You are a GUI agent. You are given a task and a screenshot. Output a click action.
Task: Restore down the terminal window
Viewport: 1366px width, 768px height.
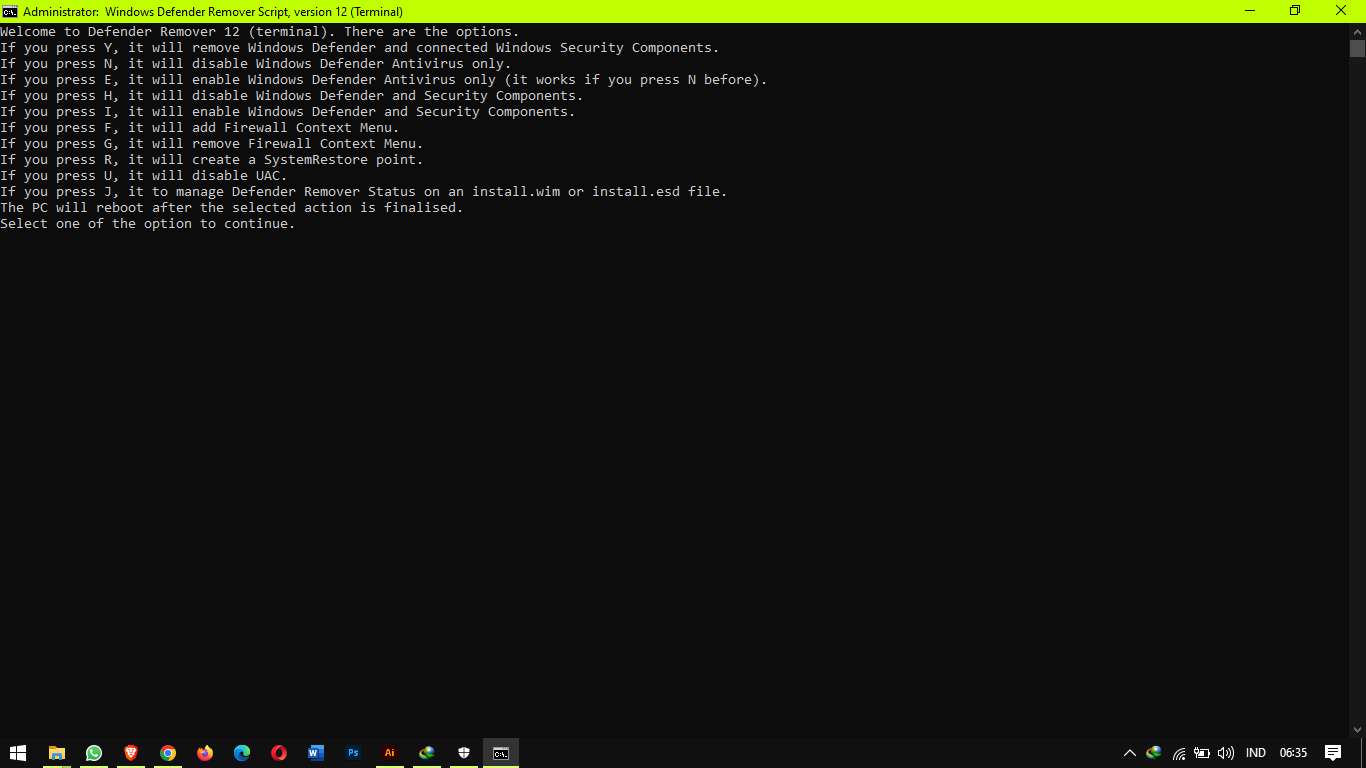coord(1296,11)
